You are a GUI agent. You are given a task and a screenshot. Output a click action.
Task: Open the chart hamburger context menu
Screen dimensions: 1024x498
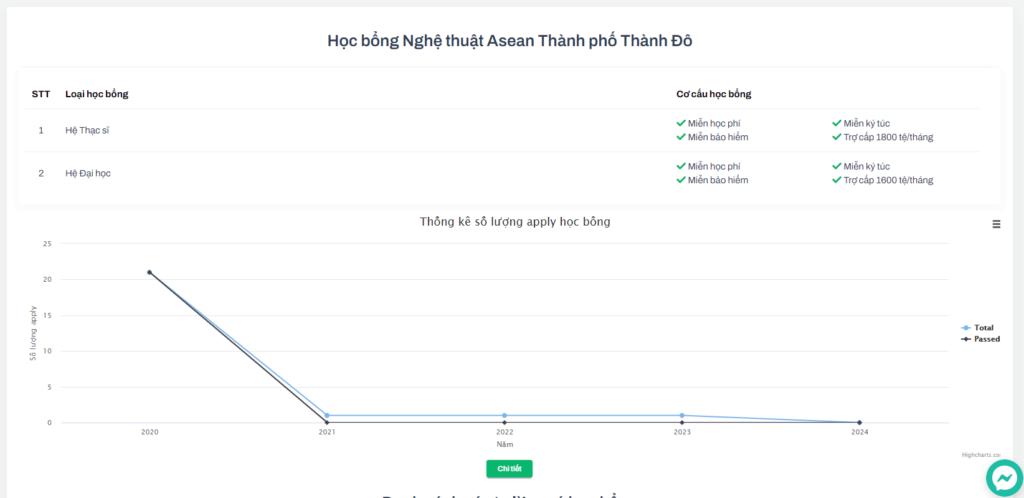996,224
